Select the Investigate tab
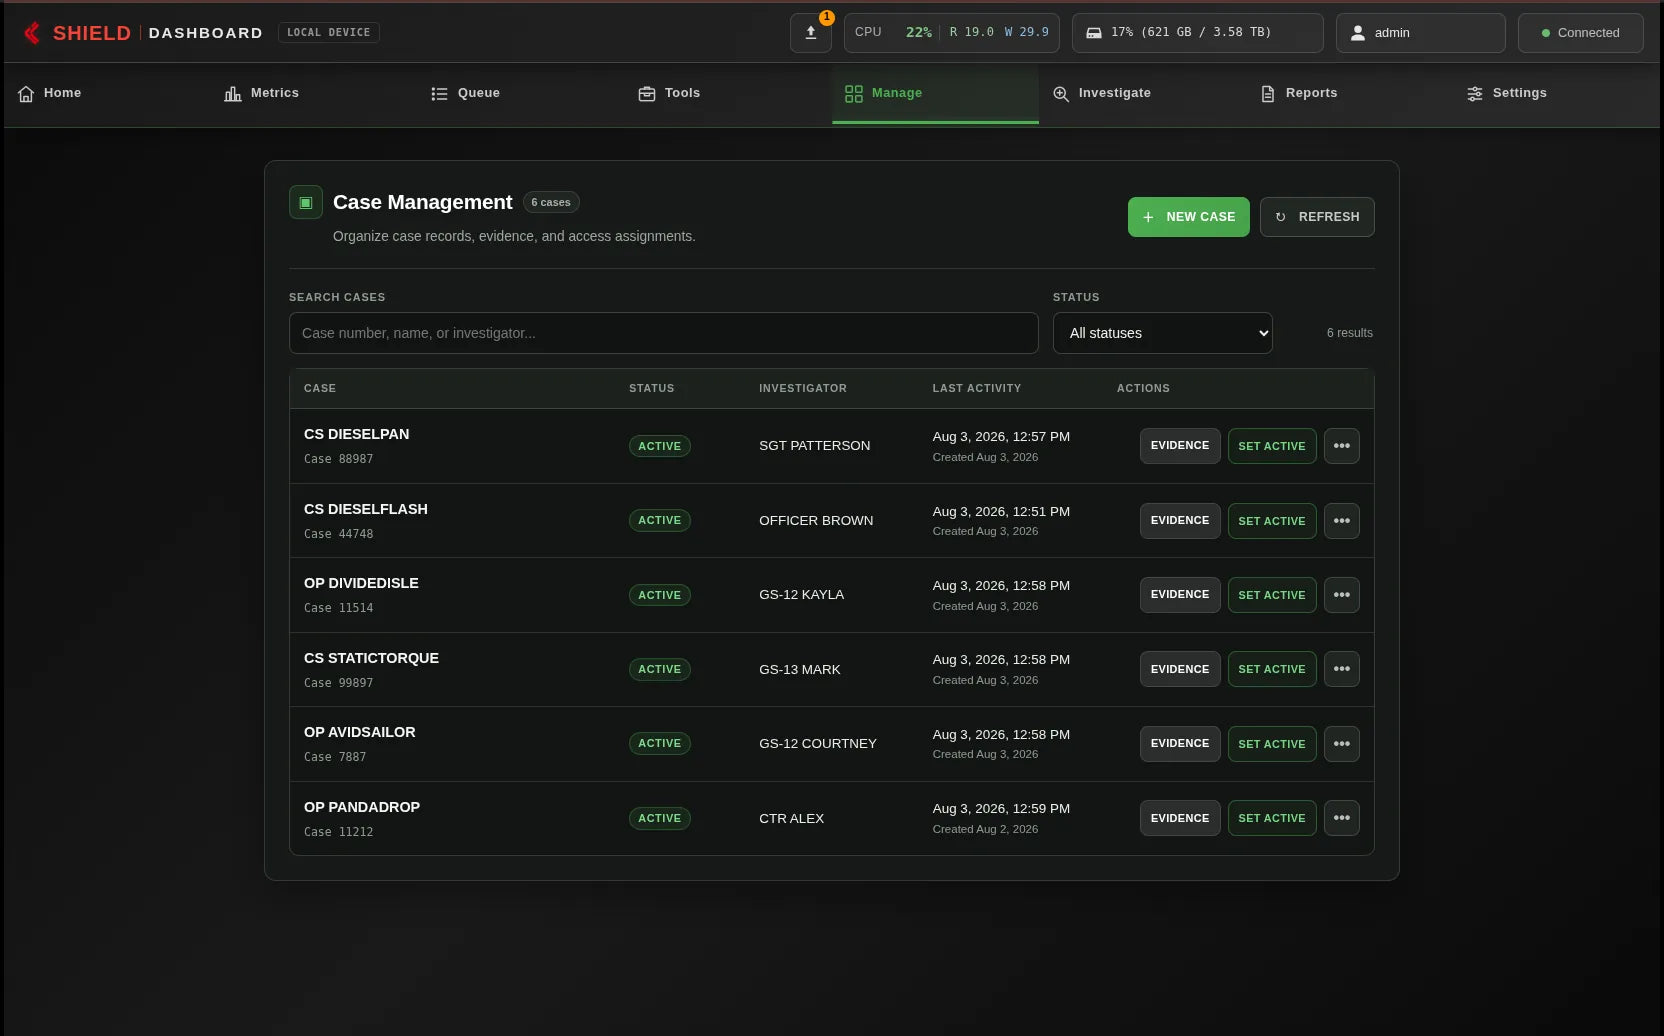 click(x=1143, y=94)
